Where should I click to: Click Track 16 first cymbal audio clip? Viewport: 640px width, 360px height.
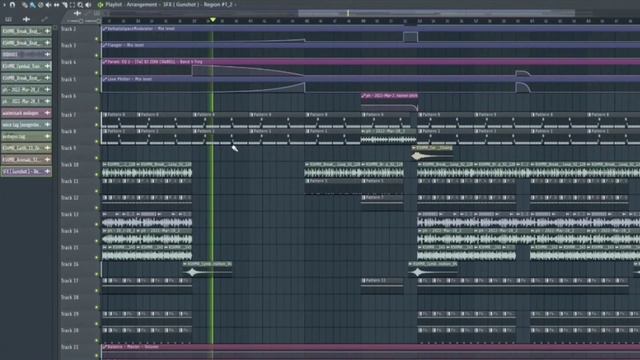point(207,270)
